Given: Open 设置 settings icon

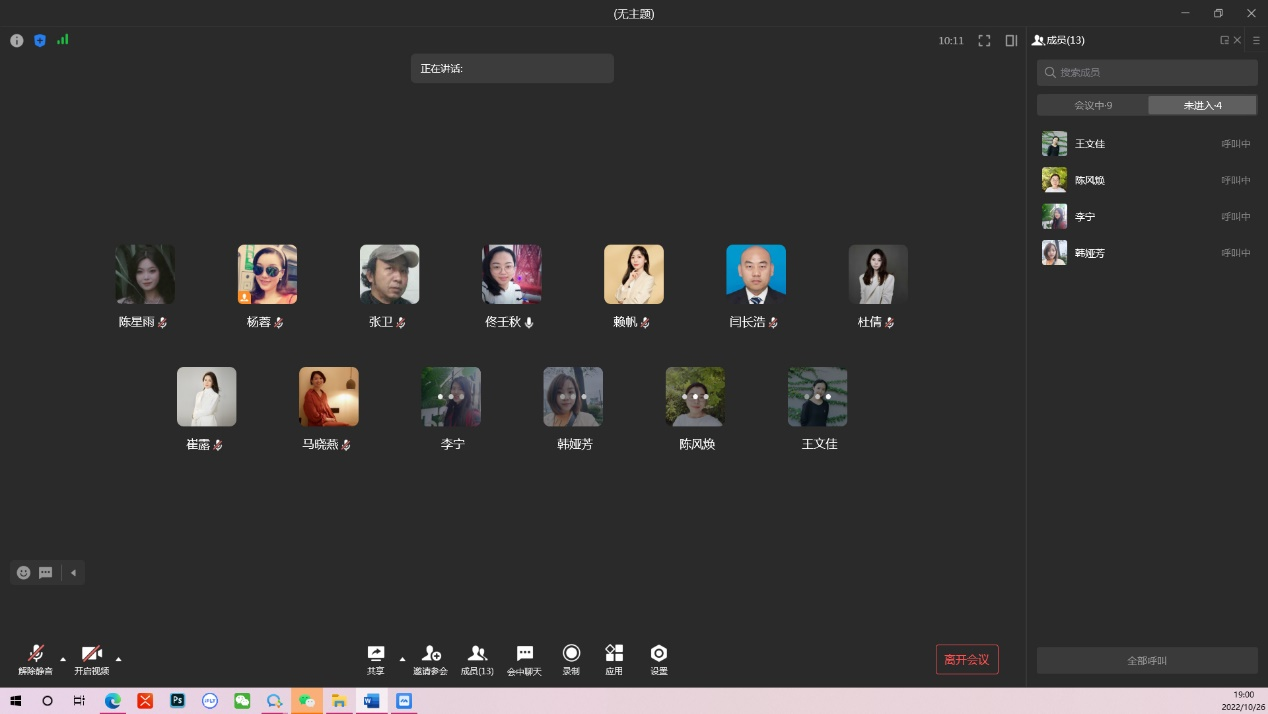Looking at the screenshot, I should coord(658,654).
